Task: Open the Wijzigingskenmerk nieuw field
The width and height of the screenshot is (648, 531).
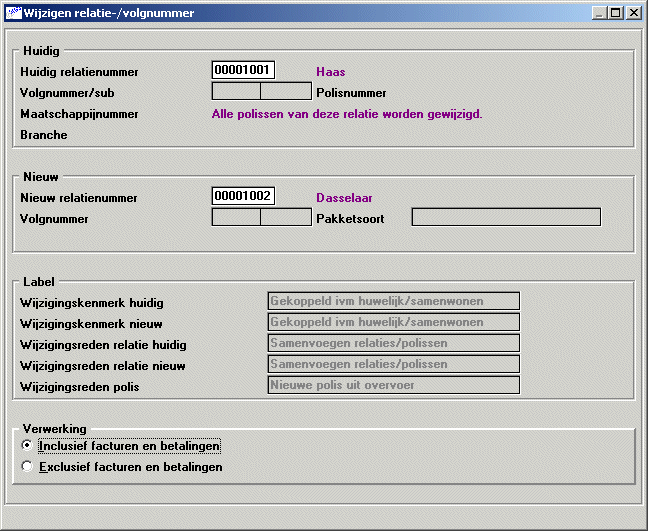Action: coord(394,322)
